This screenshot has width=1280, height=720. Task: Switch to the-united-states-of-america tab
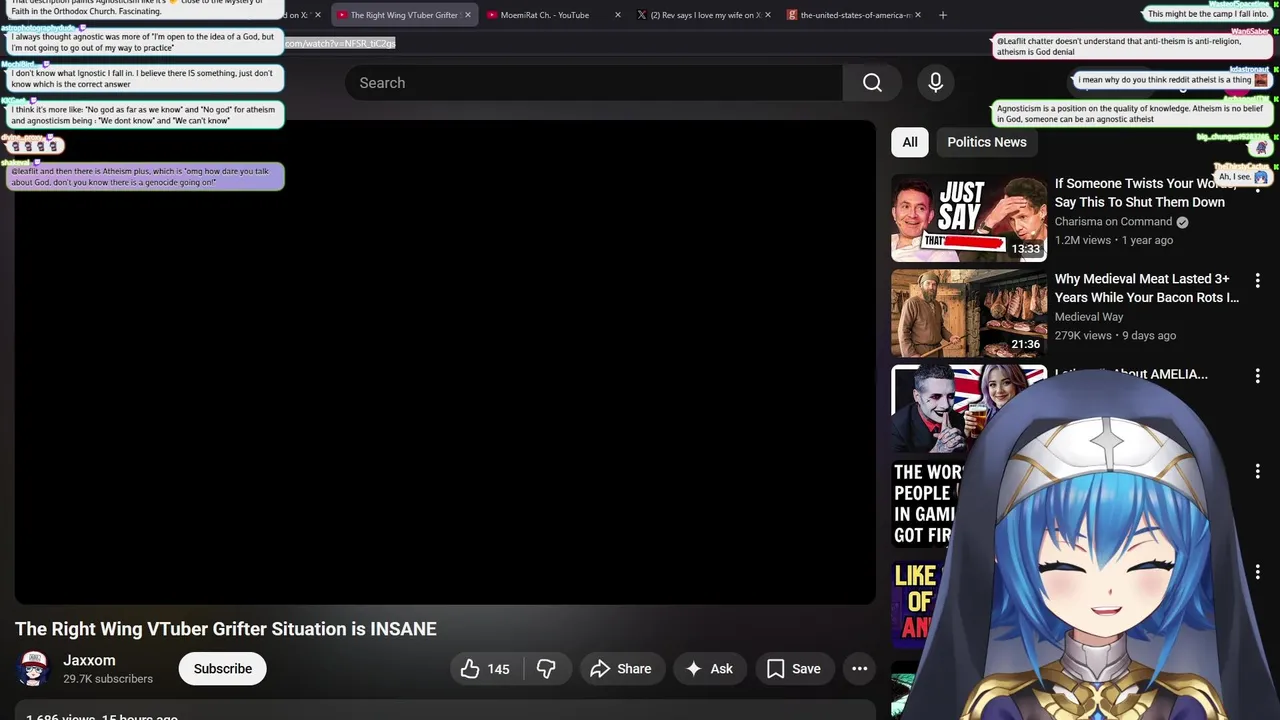855,15
